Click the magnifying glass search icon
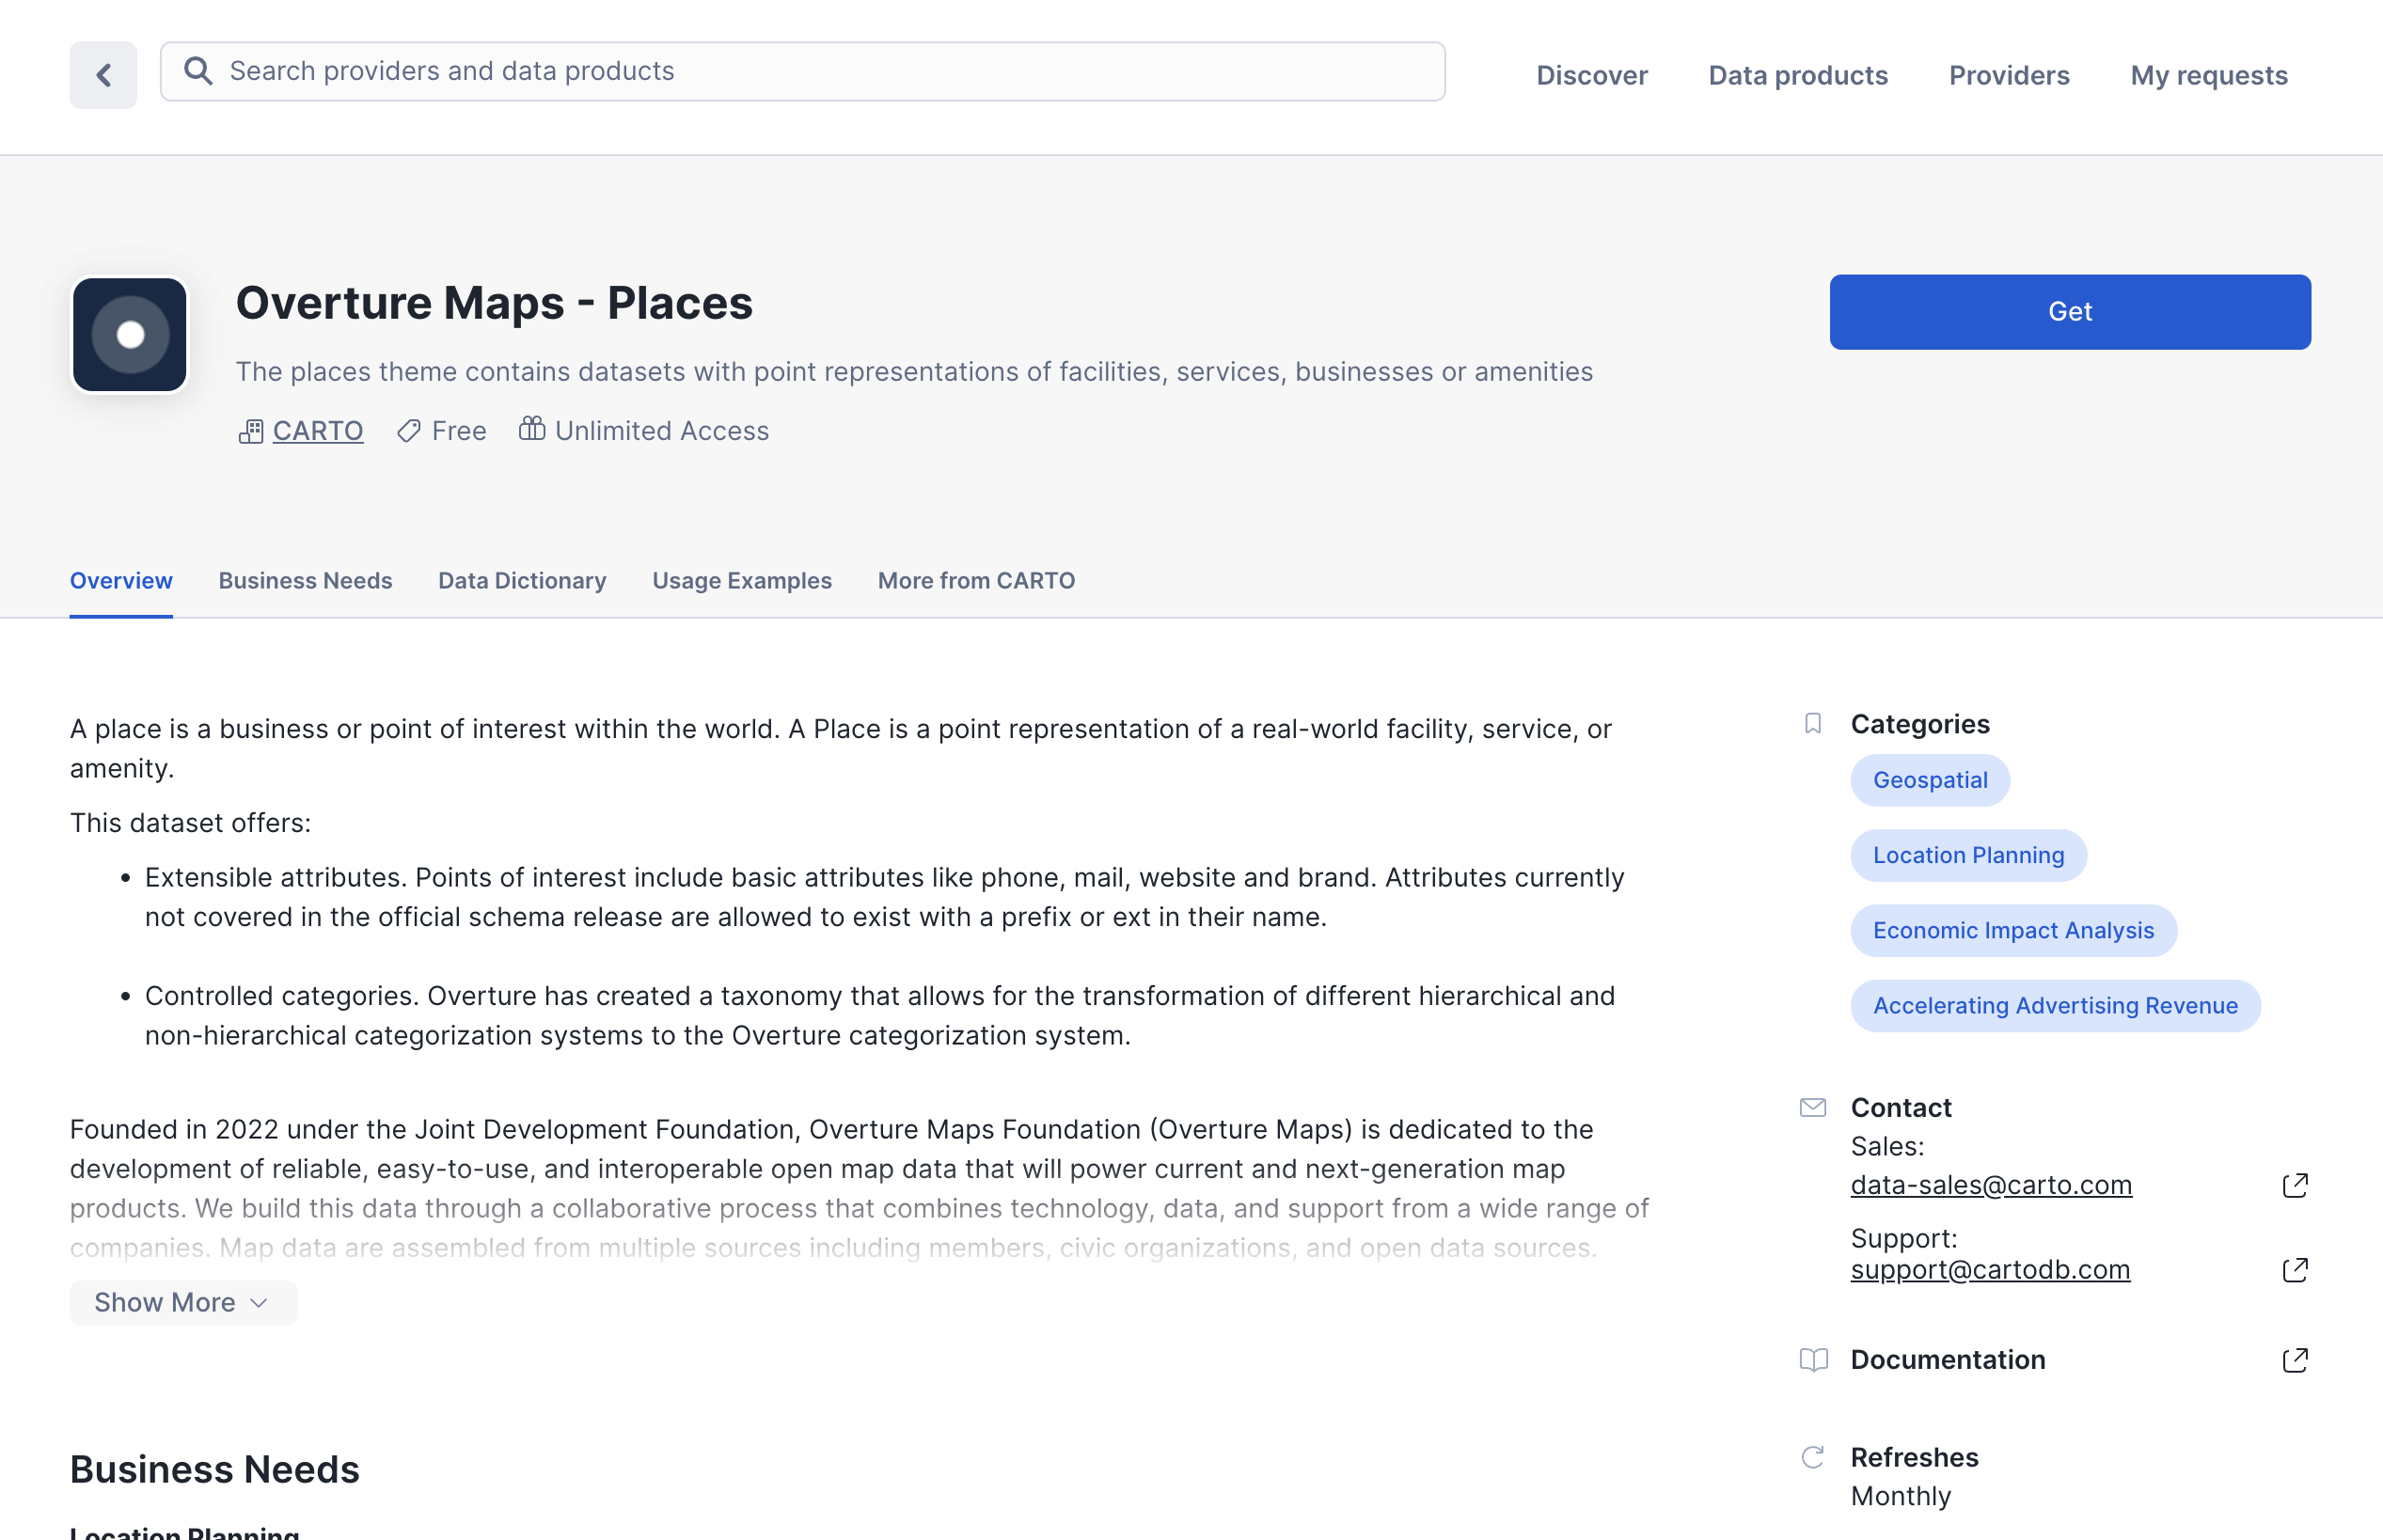2383x1540 pixels. (x=198, y=71)
